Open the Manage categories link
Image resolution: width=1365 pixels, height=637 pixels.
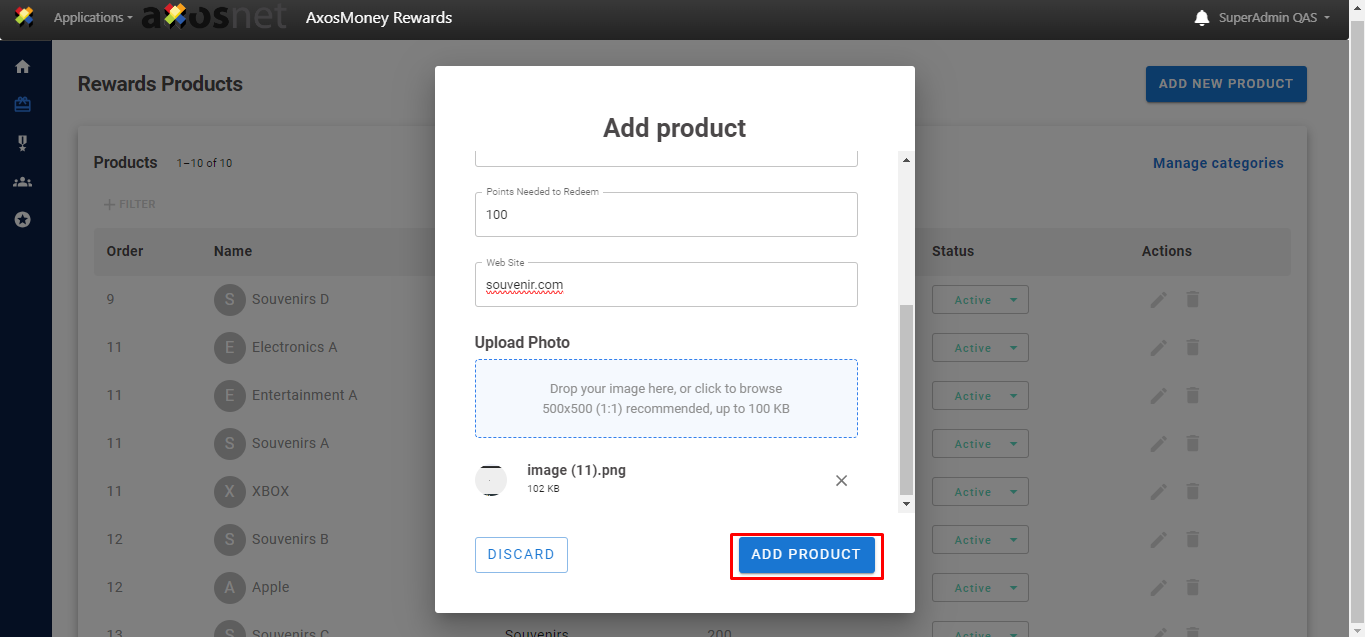[1218, 163]
